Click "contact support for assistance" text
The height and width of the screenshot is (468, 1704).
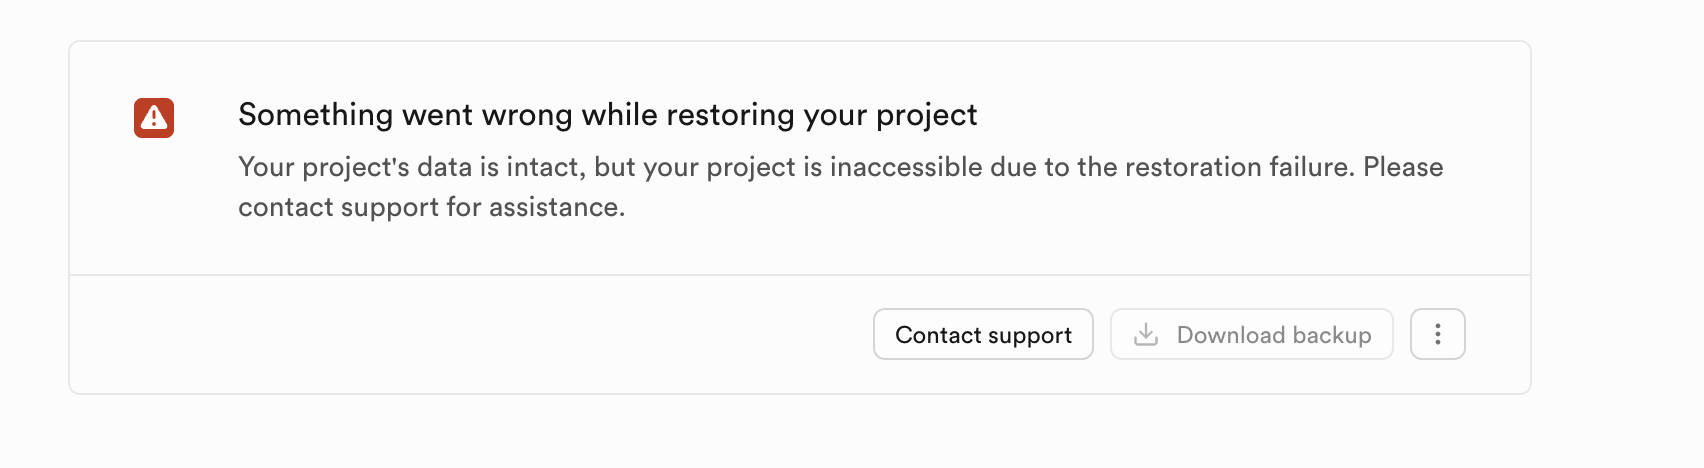pos(431,207)
